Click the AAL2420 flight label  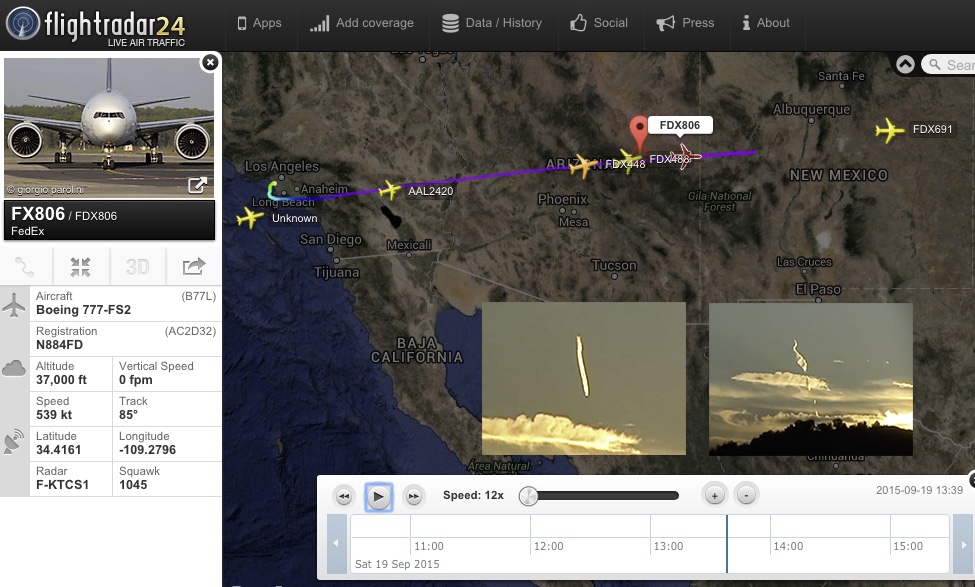pyautogui.click(x=430, y=191)
